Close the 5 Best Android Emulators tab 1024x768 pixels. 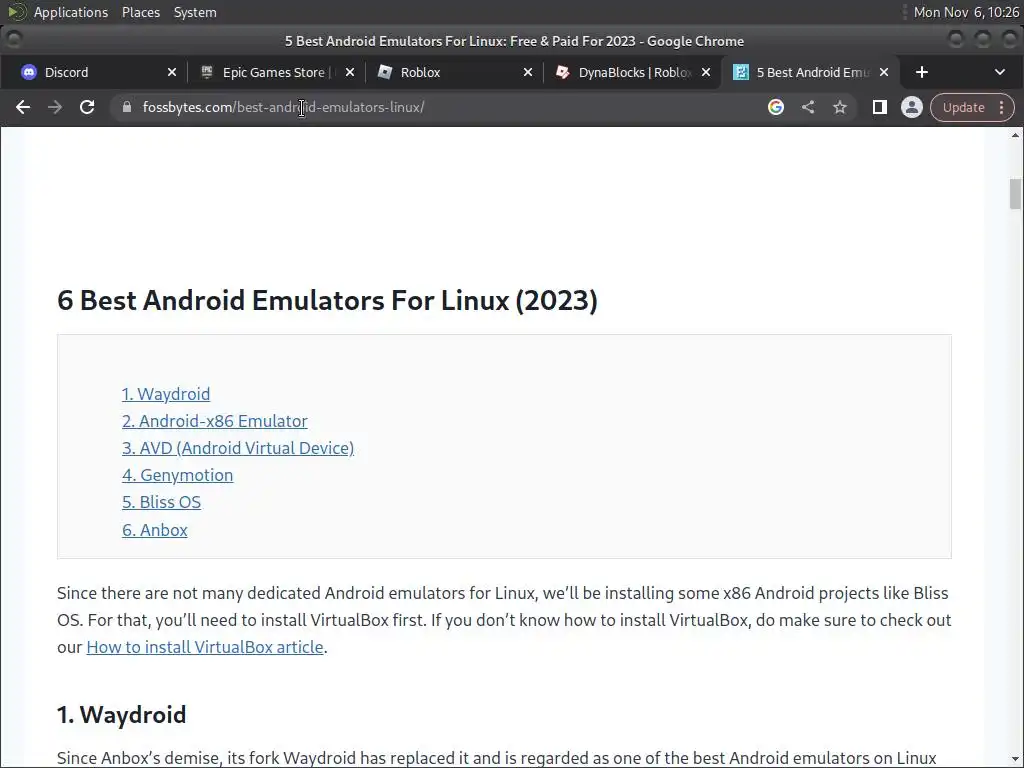[x=884, y=72]
